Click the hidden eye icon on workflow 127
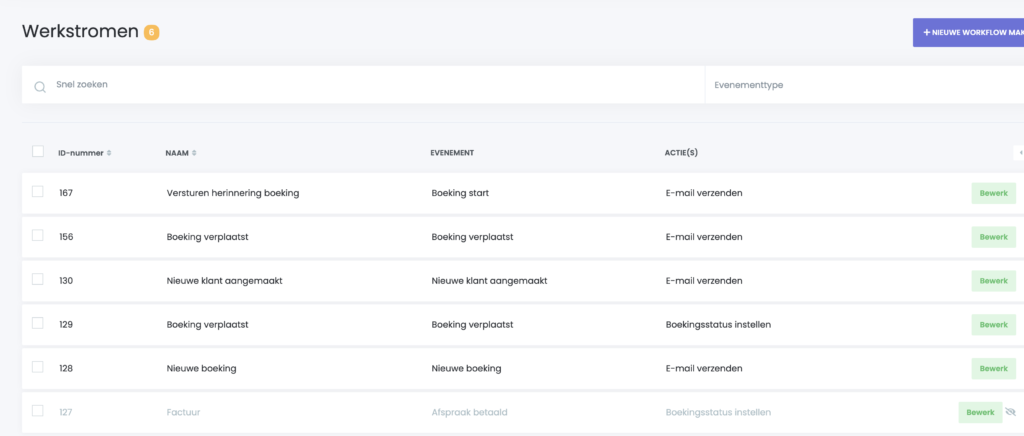The height and width of the screenshot is (436, 1024). [1010, 412]
